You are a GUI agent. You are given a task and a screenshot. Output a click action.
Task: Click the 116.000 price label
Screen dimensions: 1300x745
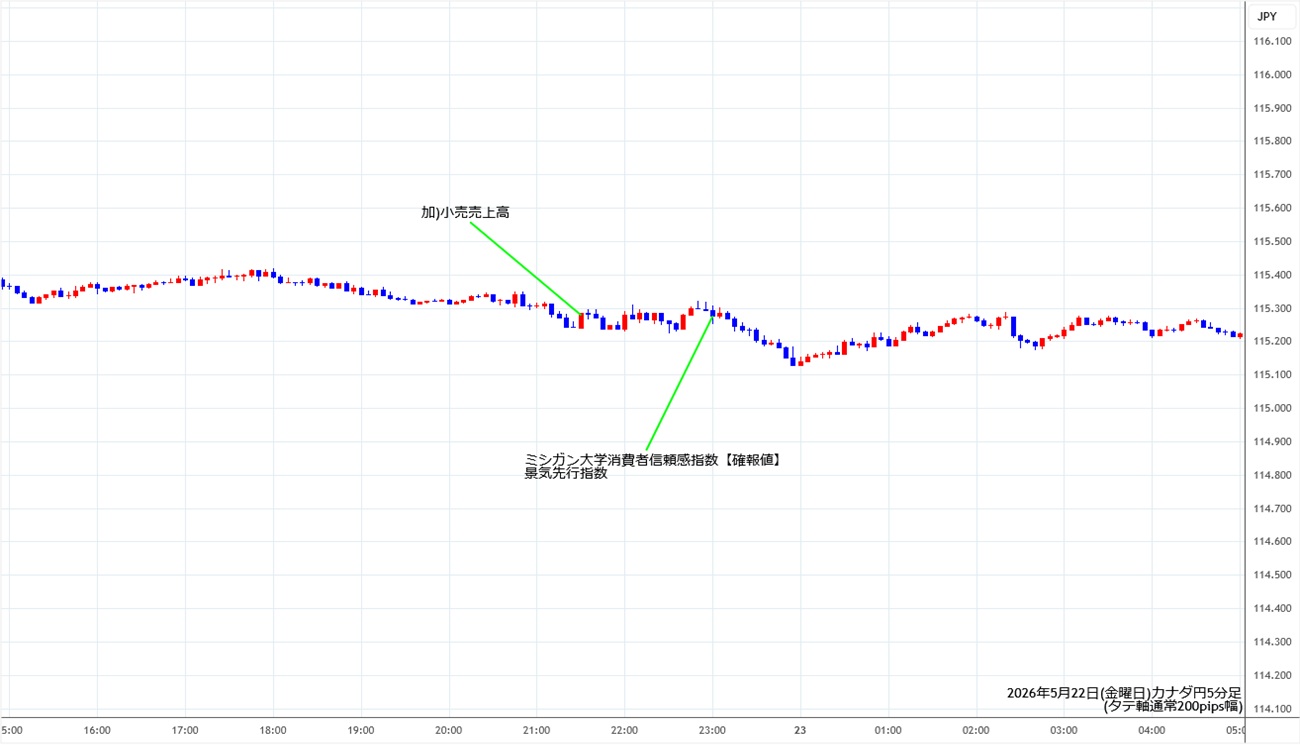1272,75
